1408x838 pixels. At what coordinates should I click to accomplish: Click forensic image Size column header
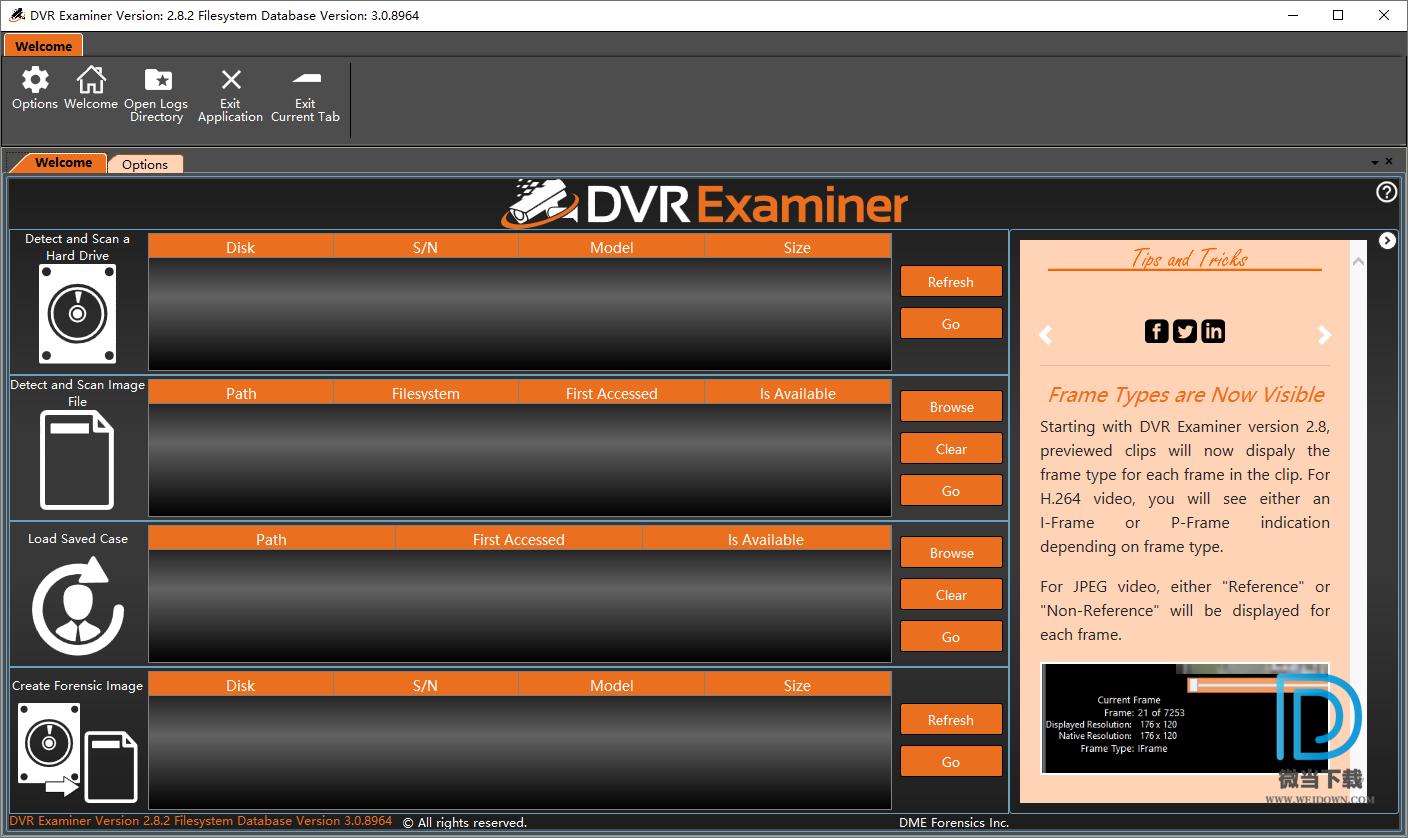click(x=797, y=685)
